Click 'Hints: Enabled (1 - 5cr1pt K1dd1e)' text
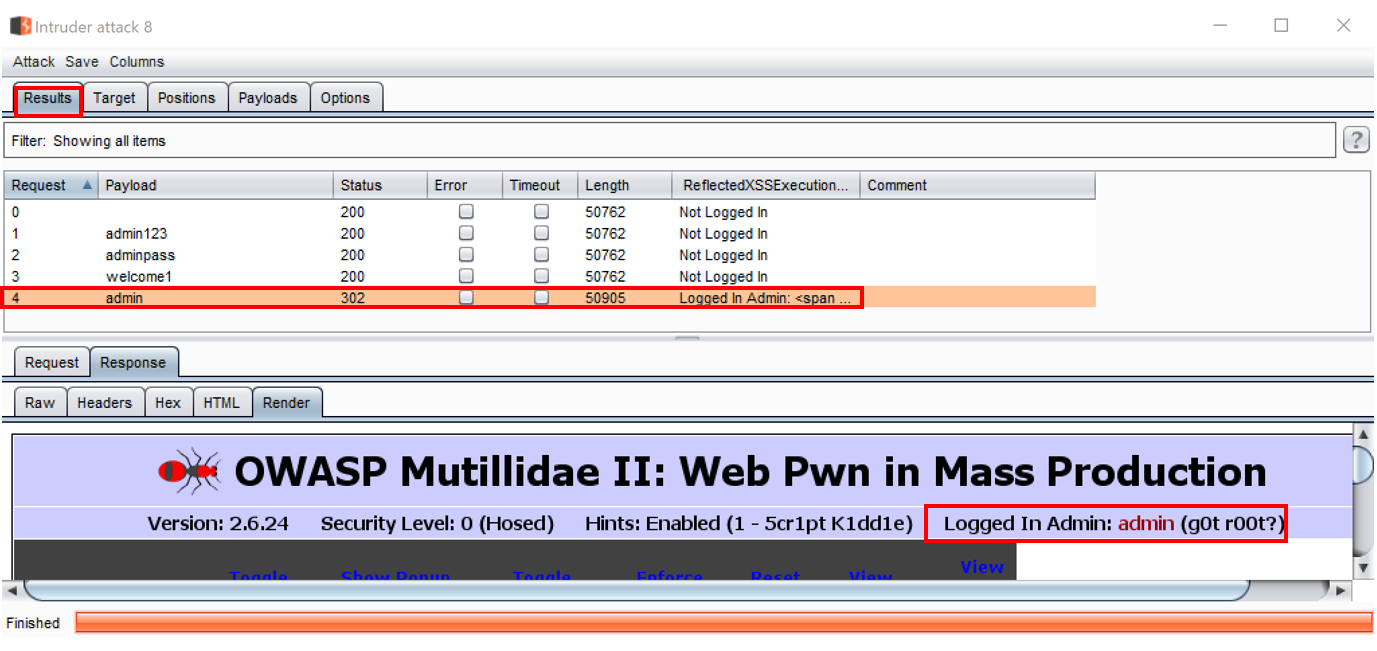The width and height of the screenshot is (1377, 651). (x=749, y=523)
